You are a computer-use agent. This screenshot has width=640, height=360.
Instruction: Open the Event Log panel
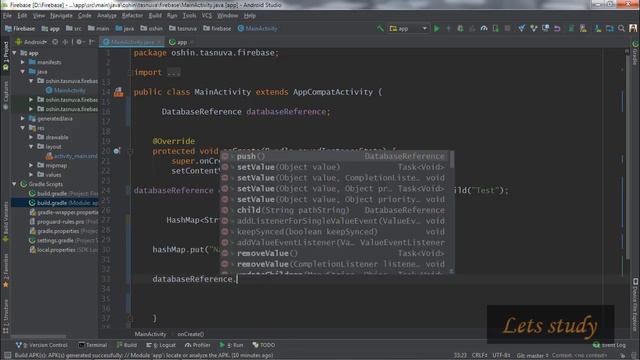(x=609, y=345)
